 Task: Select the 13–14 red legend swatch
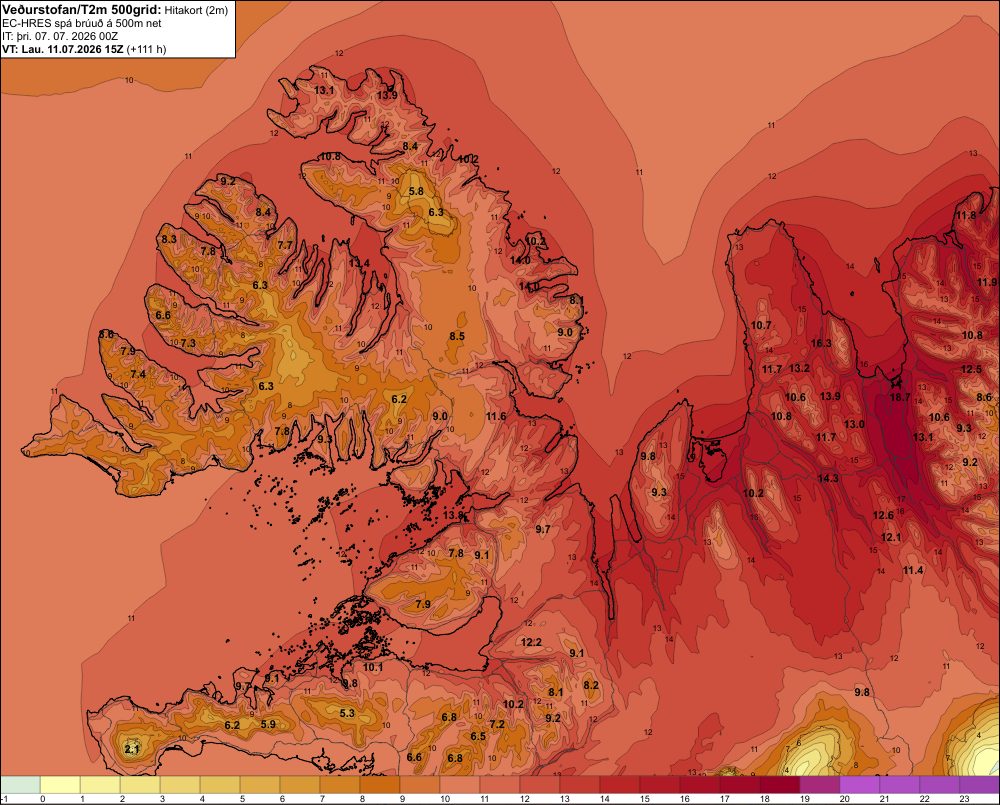point(580,785)
